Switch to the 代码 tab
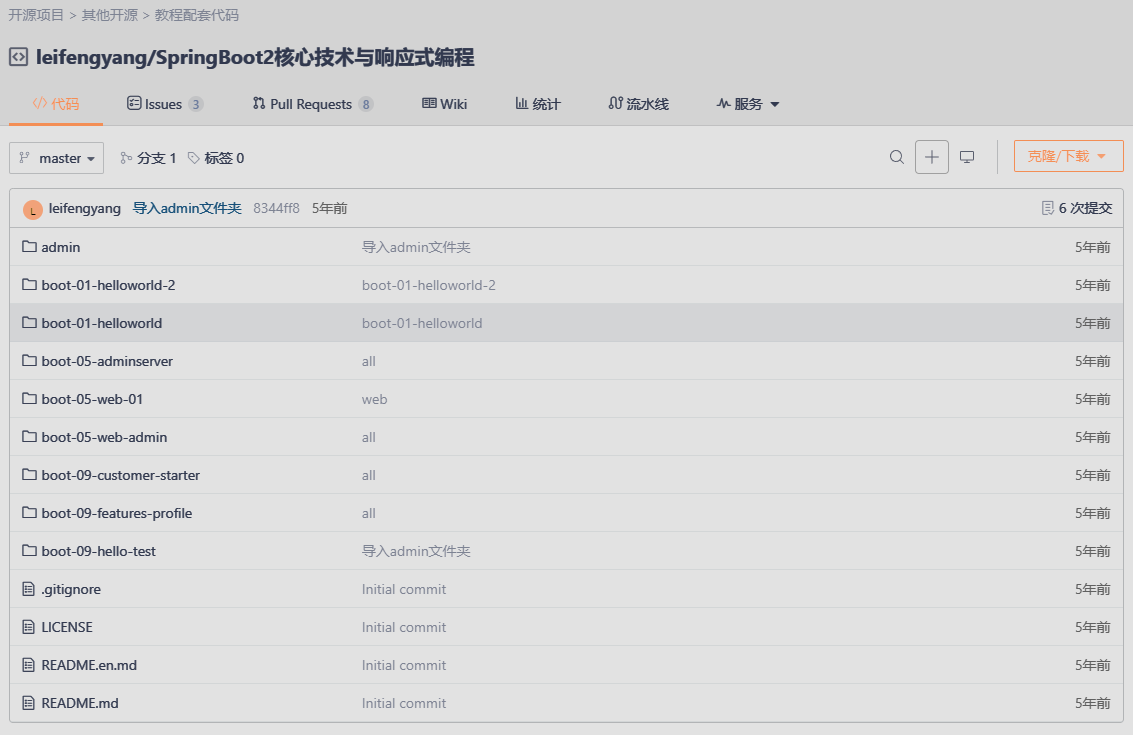Screen dimensions: 1133x735 [56, 104]
